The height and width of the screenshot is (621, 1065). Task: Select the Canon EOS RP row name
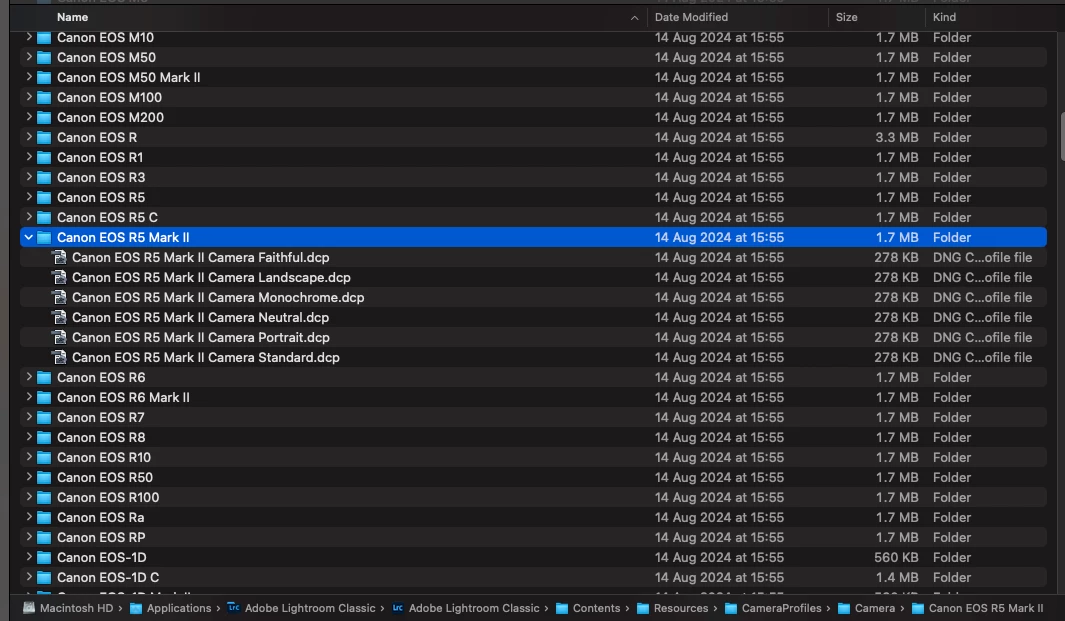101,537
